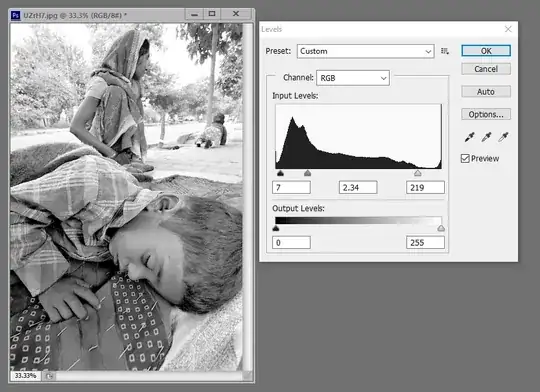Click the horizontal scrollbar of document window

point(148,376)
